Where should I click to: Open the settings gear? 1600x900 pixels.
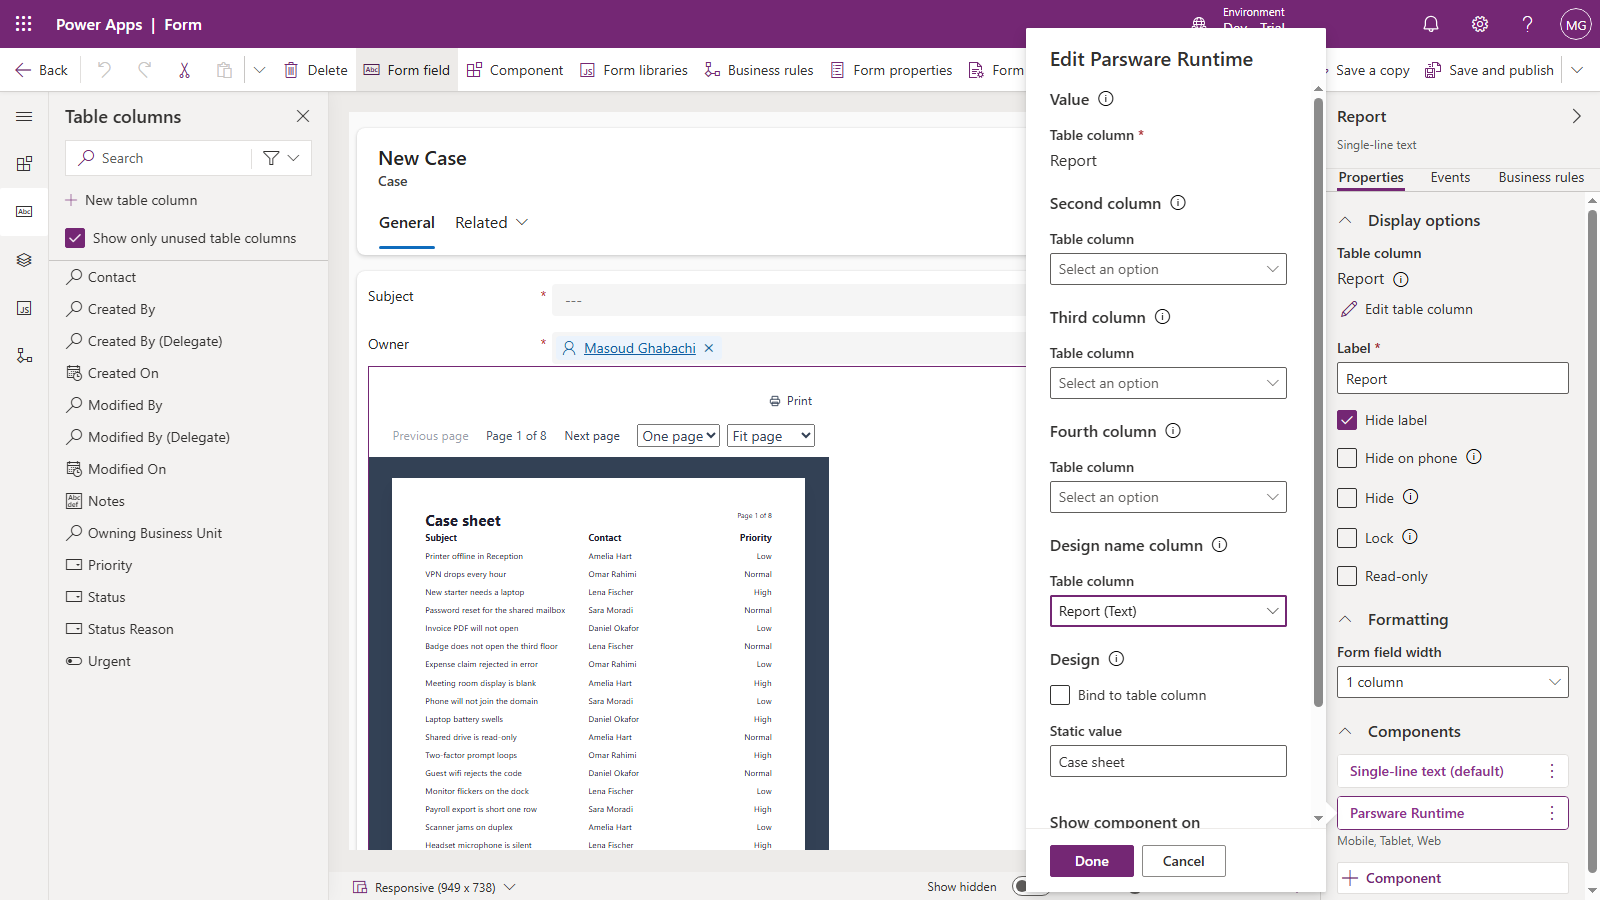(x=1480, y=24)
